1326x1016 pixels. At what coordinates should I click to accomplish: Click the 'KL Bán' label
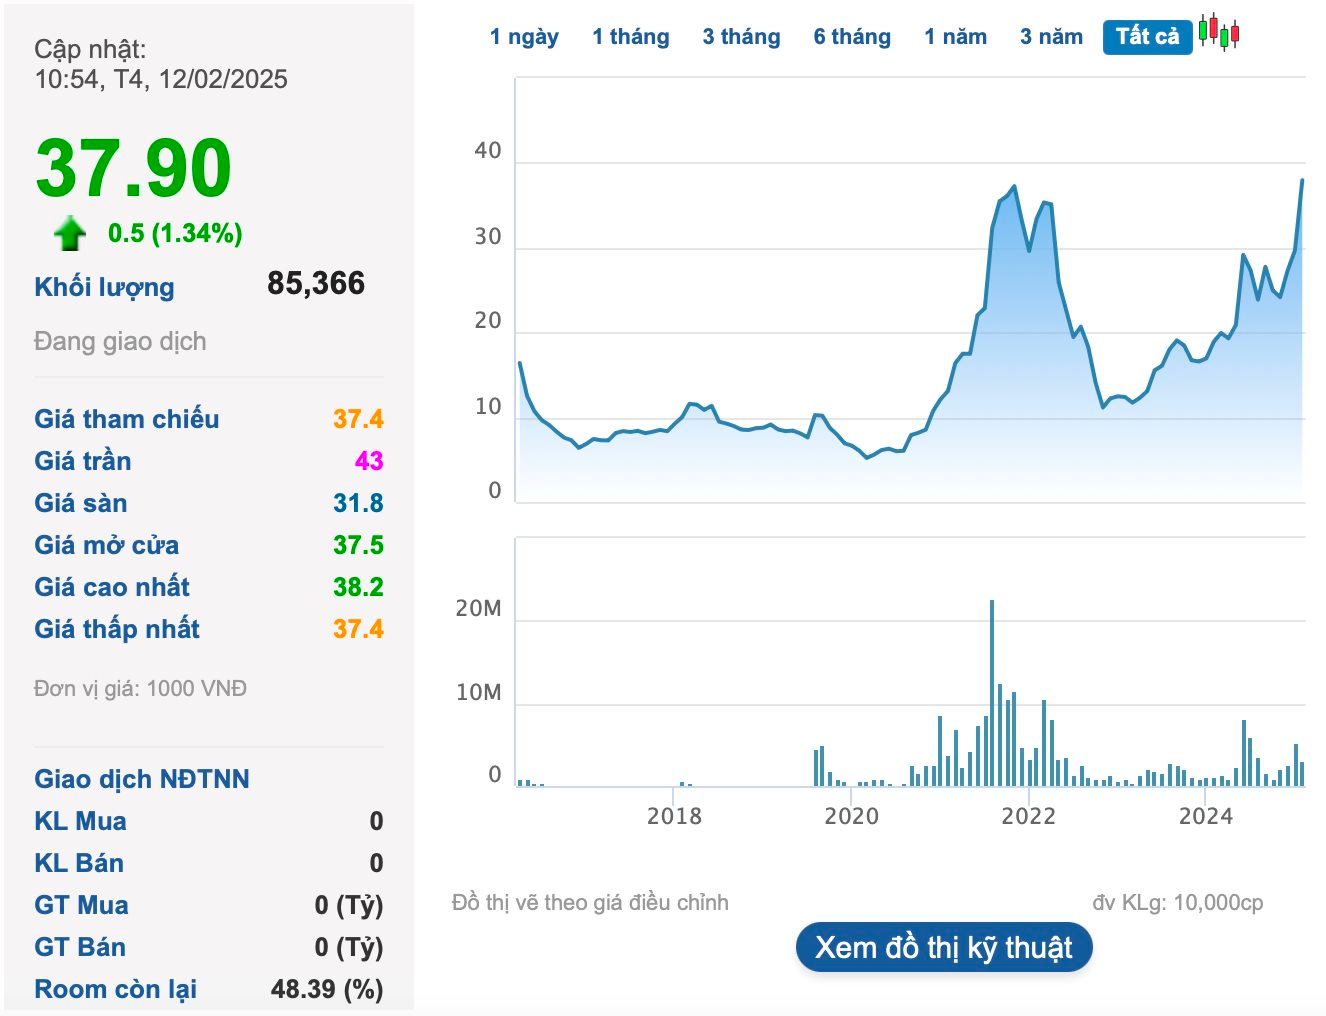point(79,863)
